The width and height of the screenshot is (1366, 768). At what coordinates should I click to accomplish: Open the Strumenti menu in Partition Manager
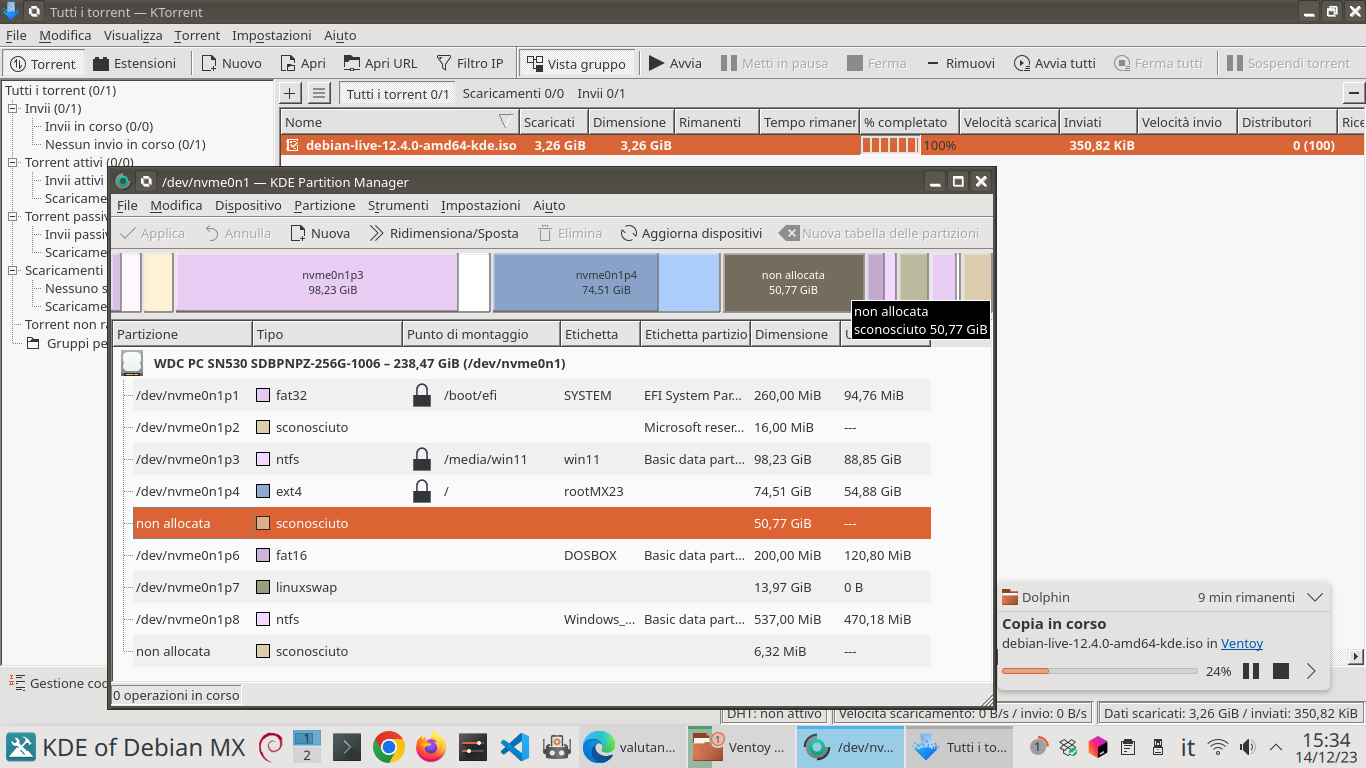(398, 205)
